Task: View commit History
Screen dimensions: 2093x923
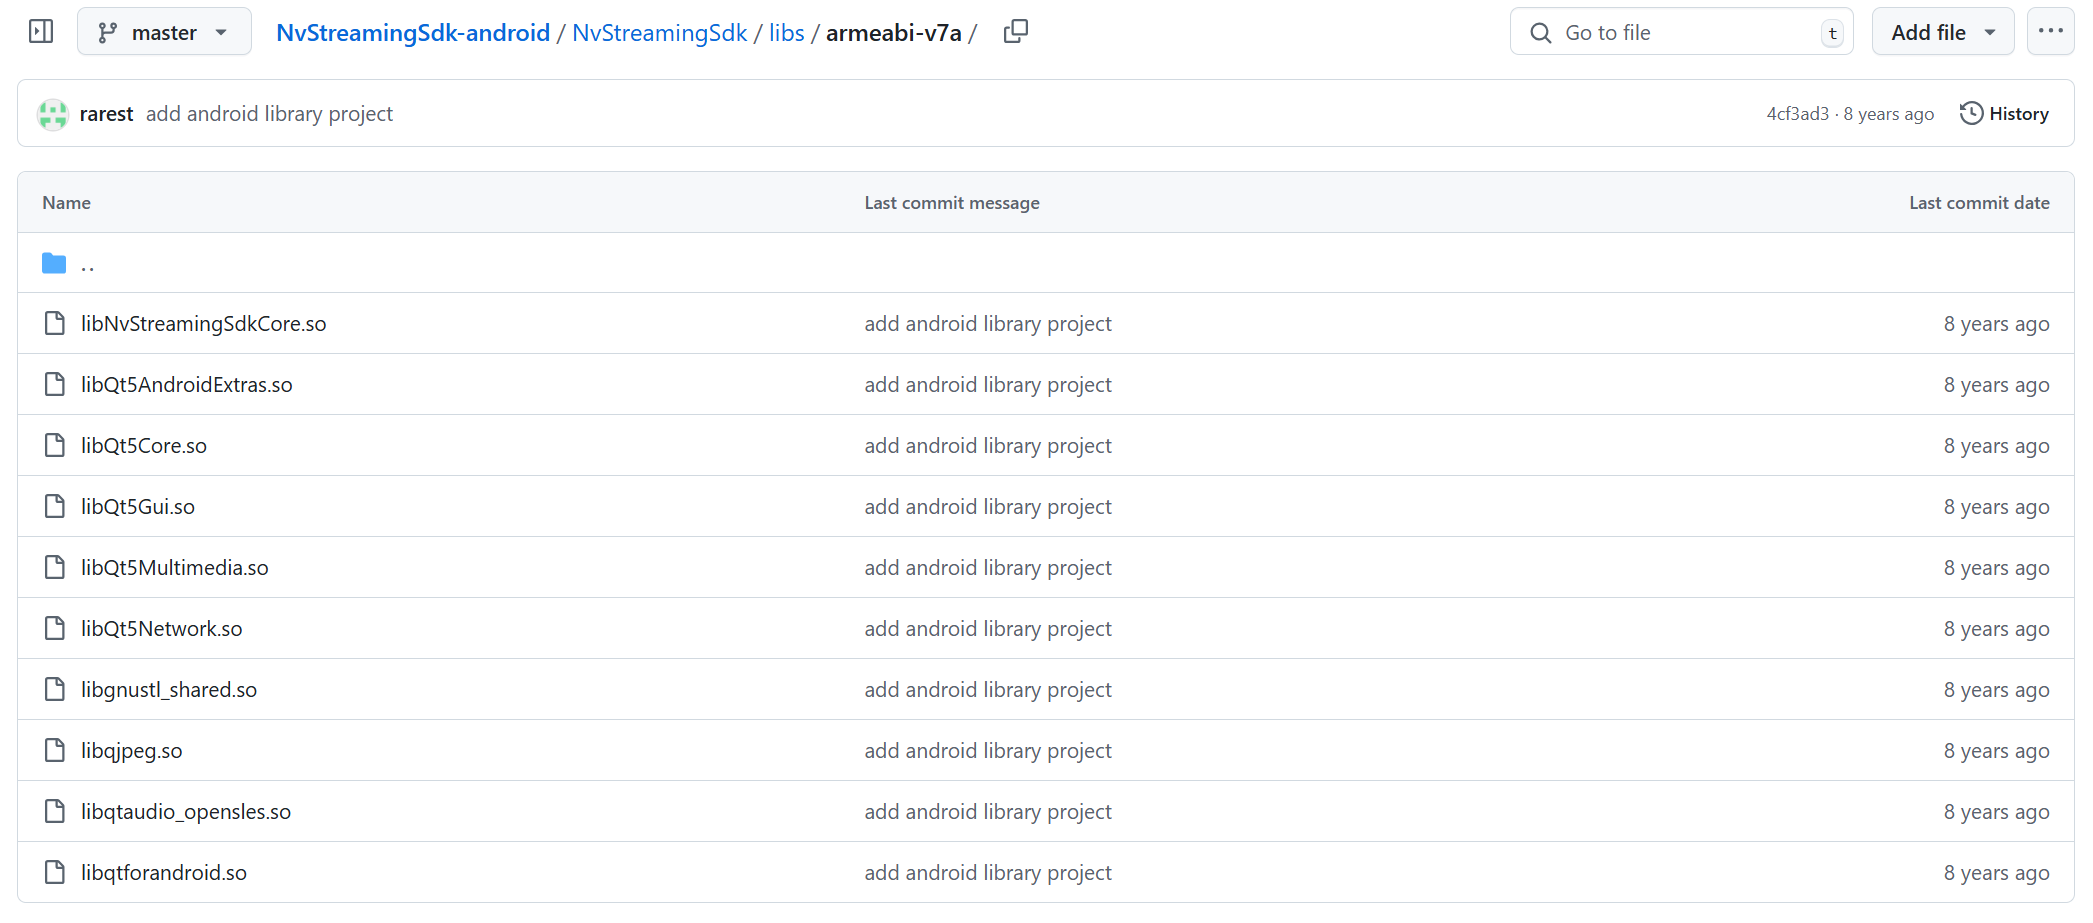Action: tap(2004, 114)
